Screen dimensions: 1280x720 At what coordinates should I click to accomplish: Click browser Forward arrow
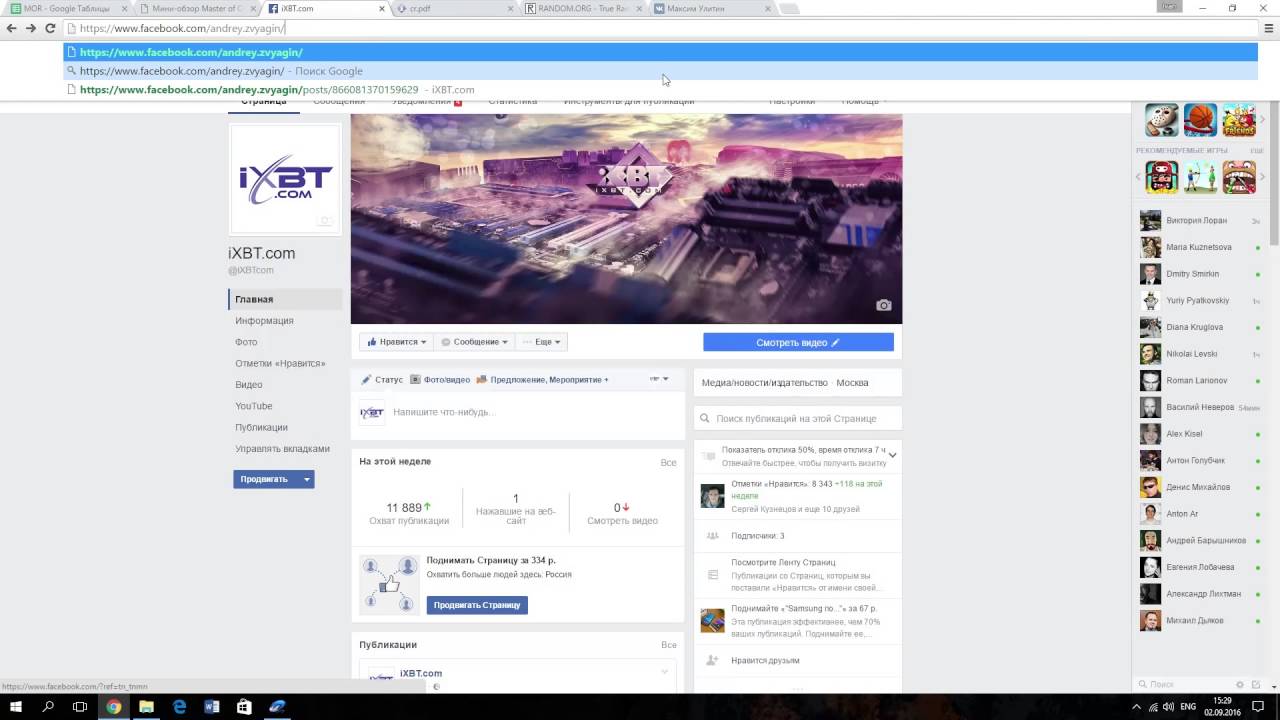(31, 28)
